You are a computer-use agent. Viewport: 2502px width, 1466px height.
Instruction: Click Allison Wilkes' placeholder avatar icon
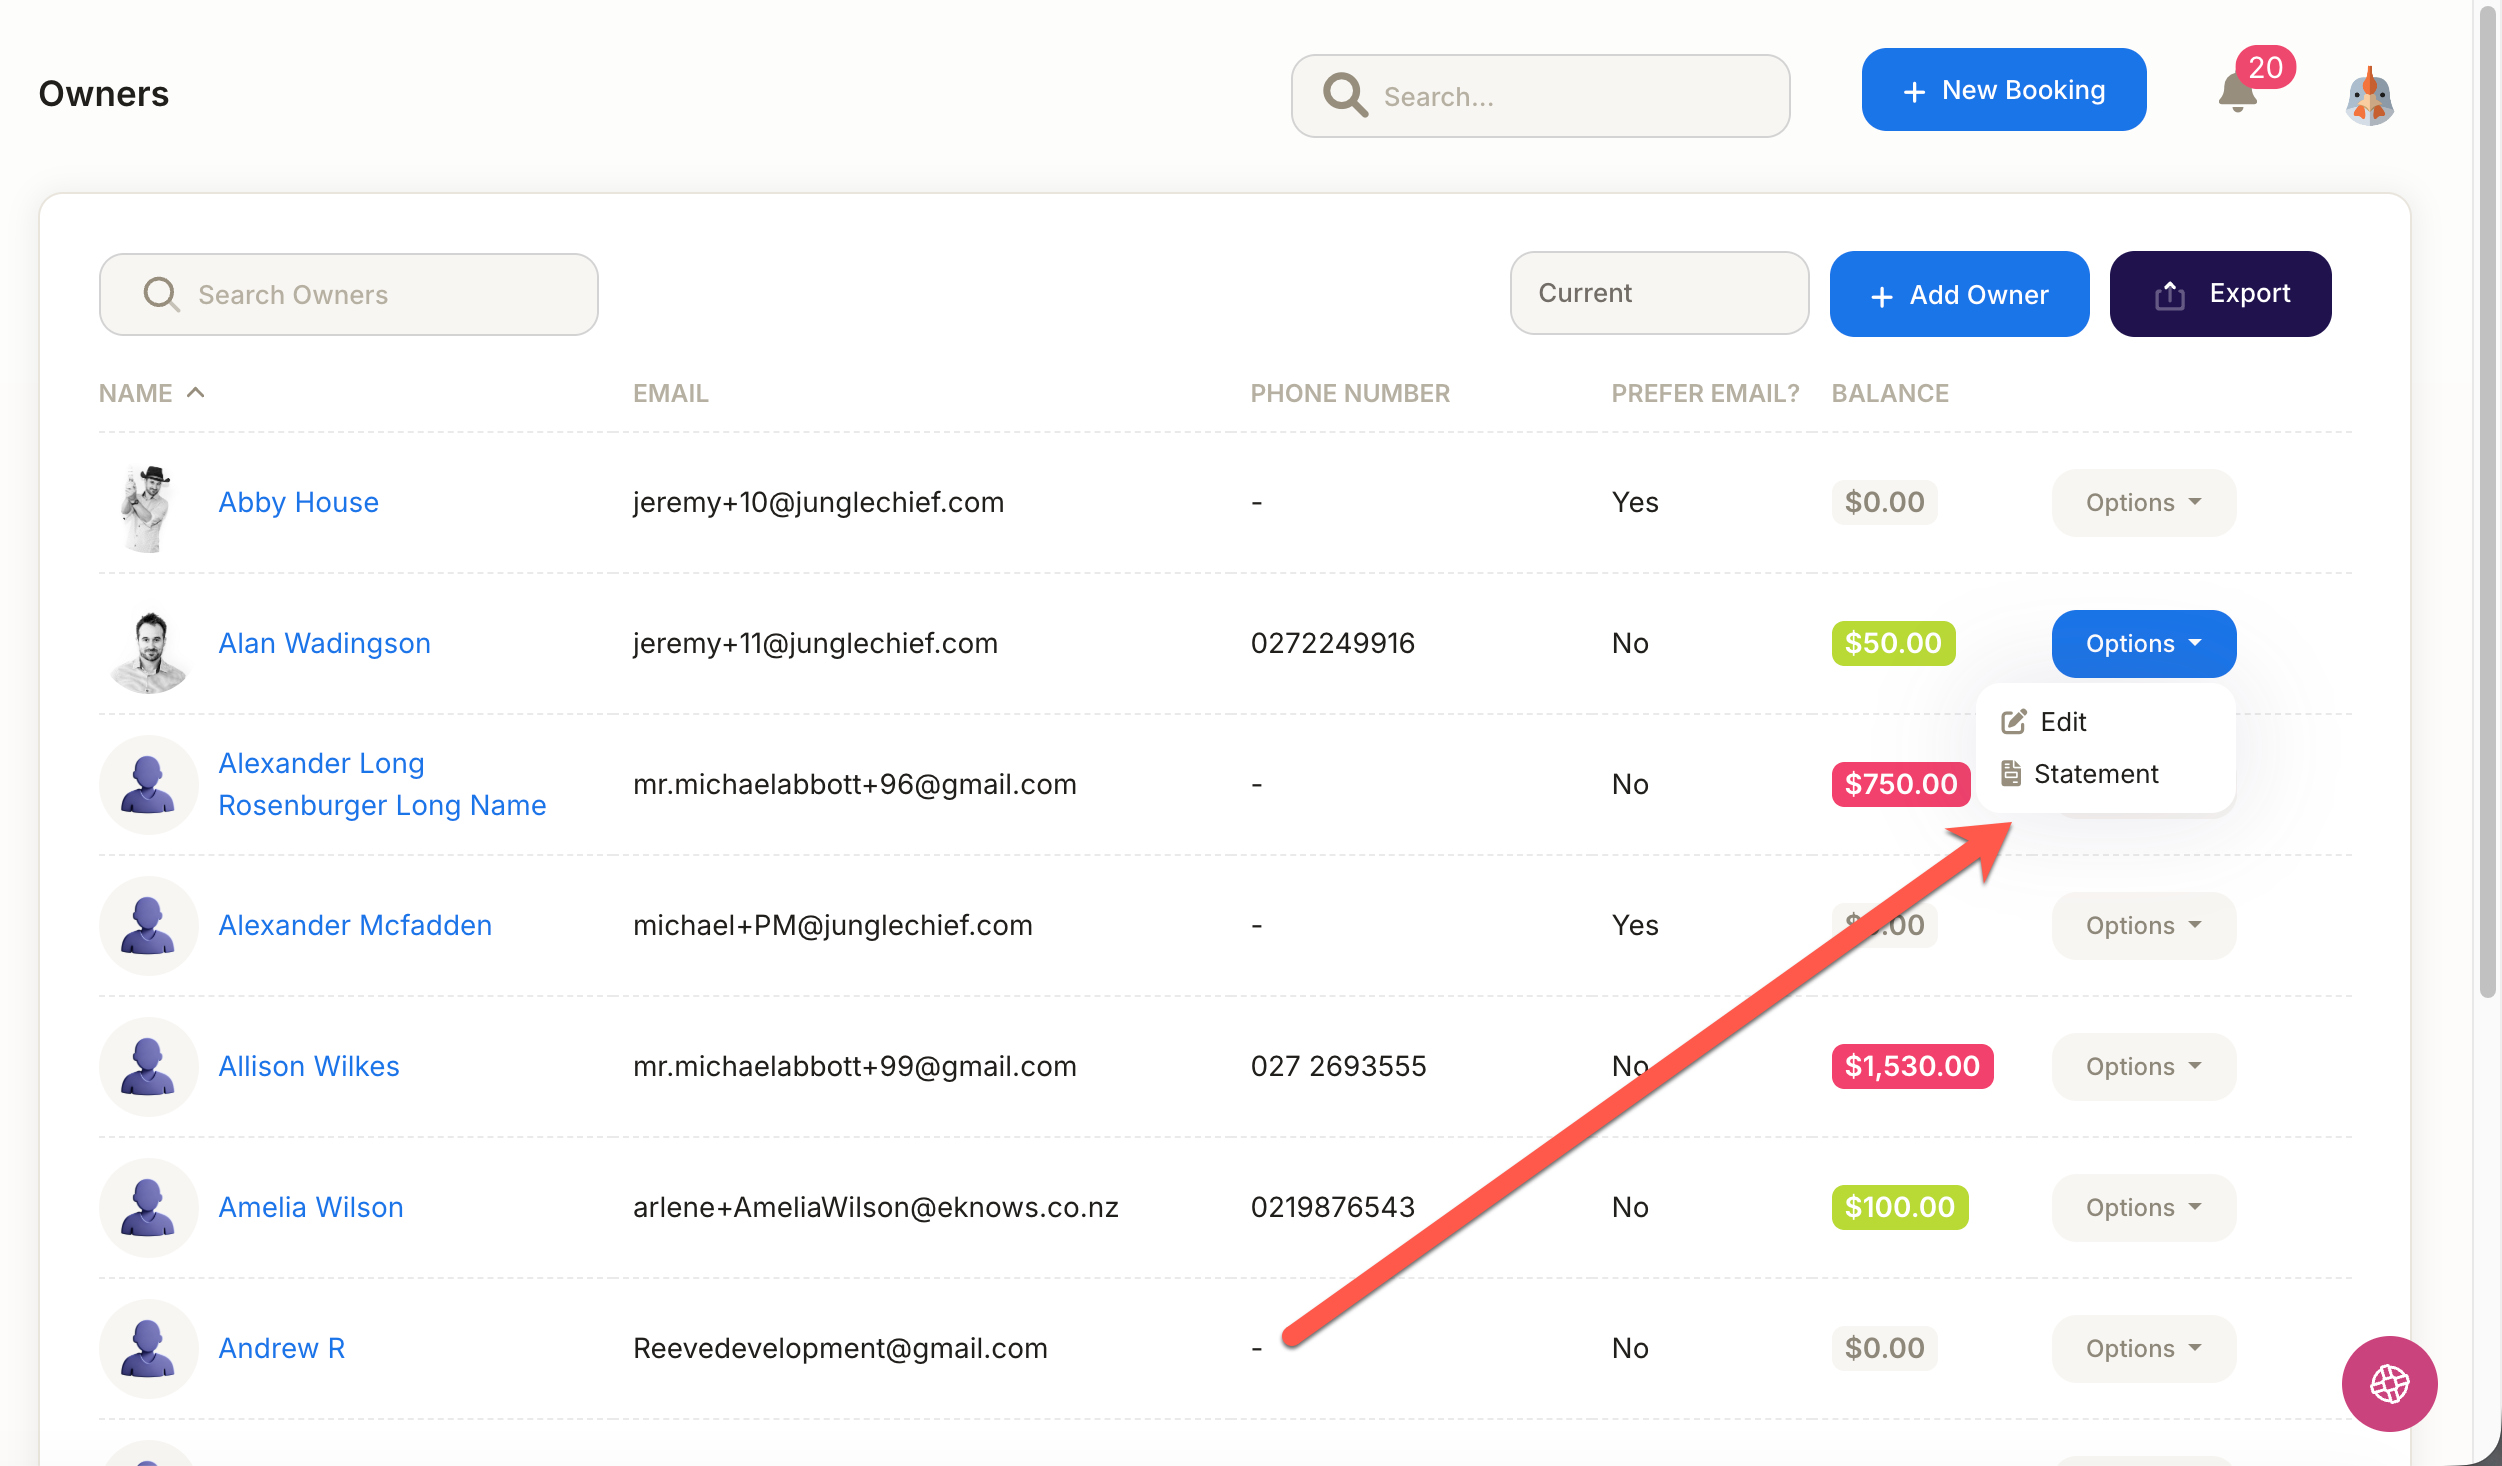pyautogui.click(x=148, y=1066)
